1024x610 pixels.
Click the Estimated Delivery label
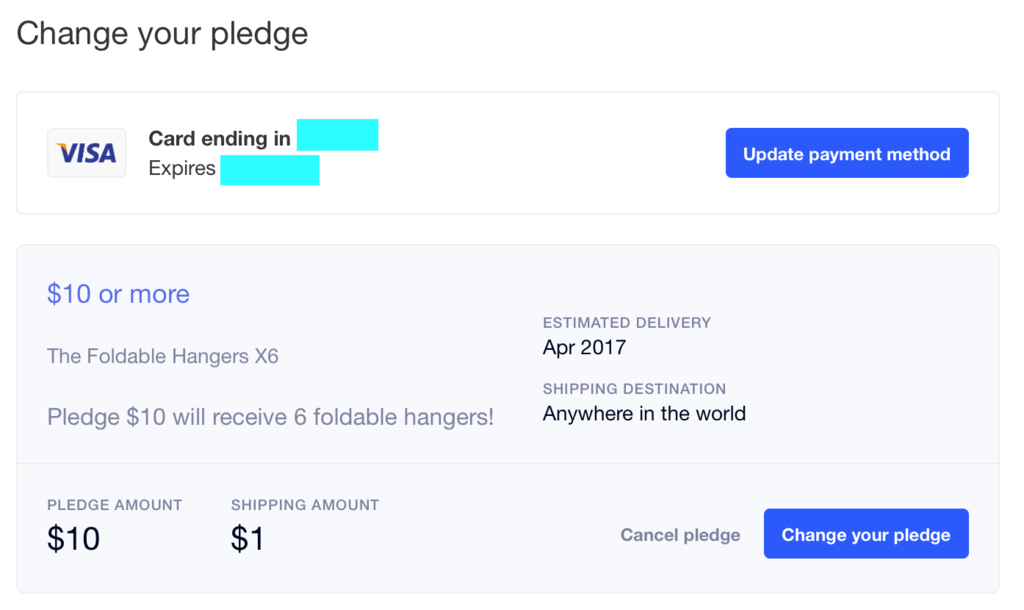click(x=627, y=323)
